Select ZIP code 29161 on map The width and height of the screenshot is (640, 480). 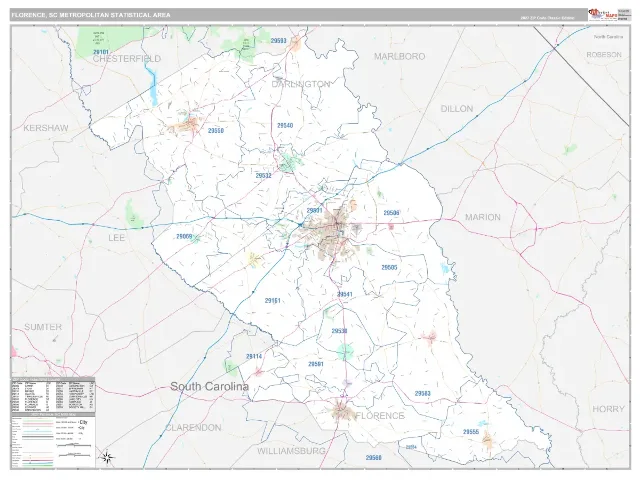[272, 301]
